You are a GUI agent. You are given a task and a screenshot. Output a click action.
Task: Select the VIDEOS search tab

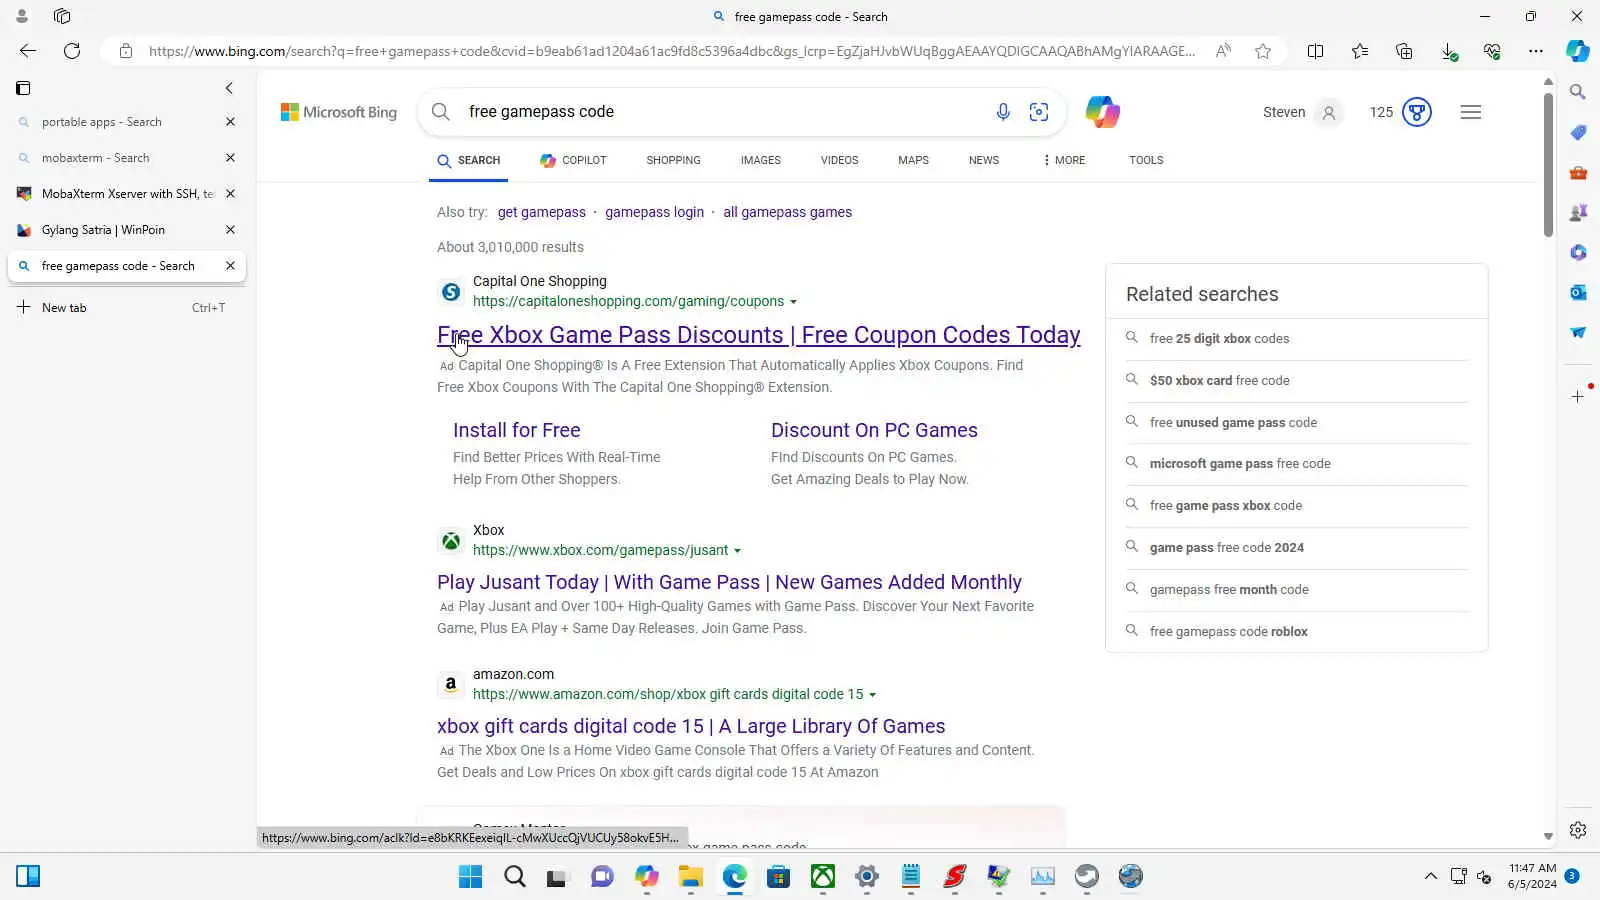839,160
